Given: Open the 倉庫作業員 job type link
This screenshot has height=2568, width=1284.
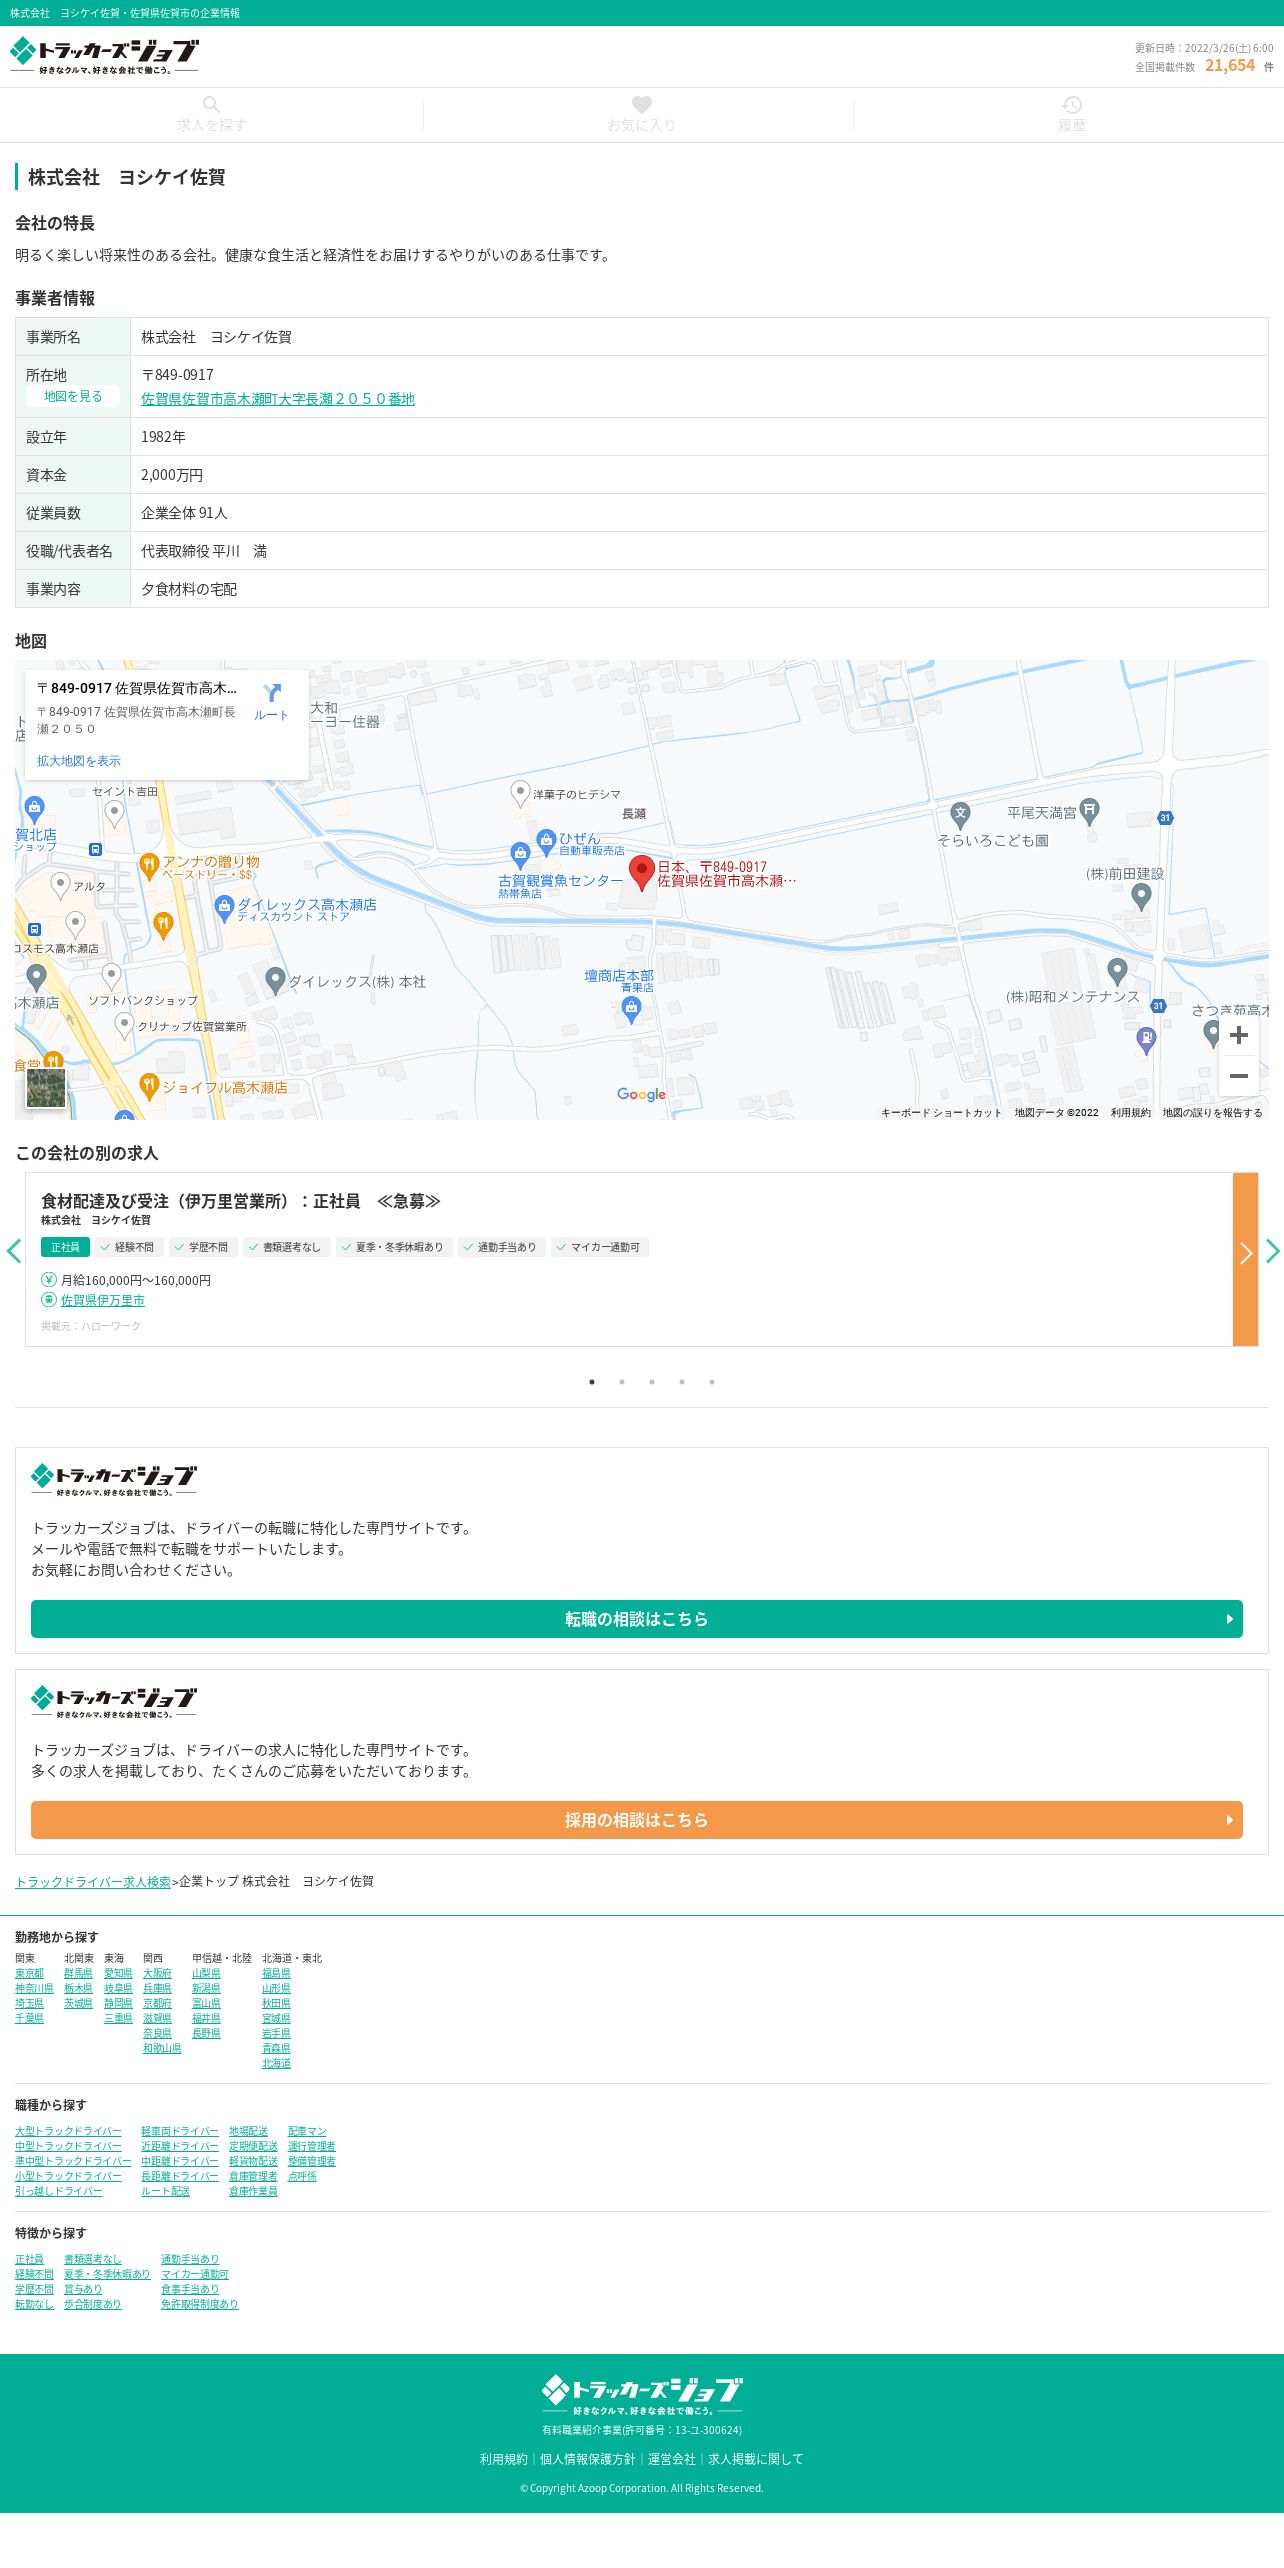Looking at the screenshot, I should click(253, 2191).
